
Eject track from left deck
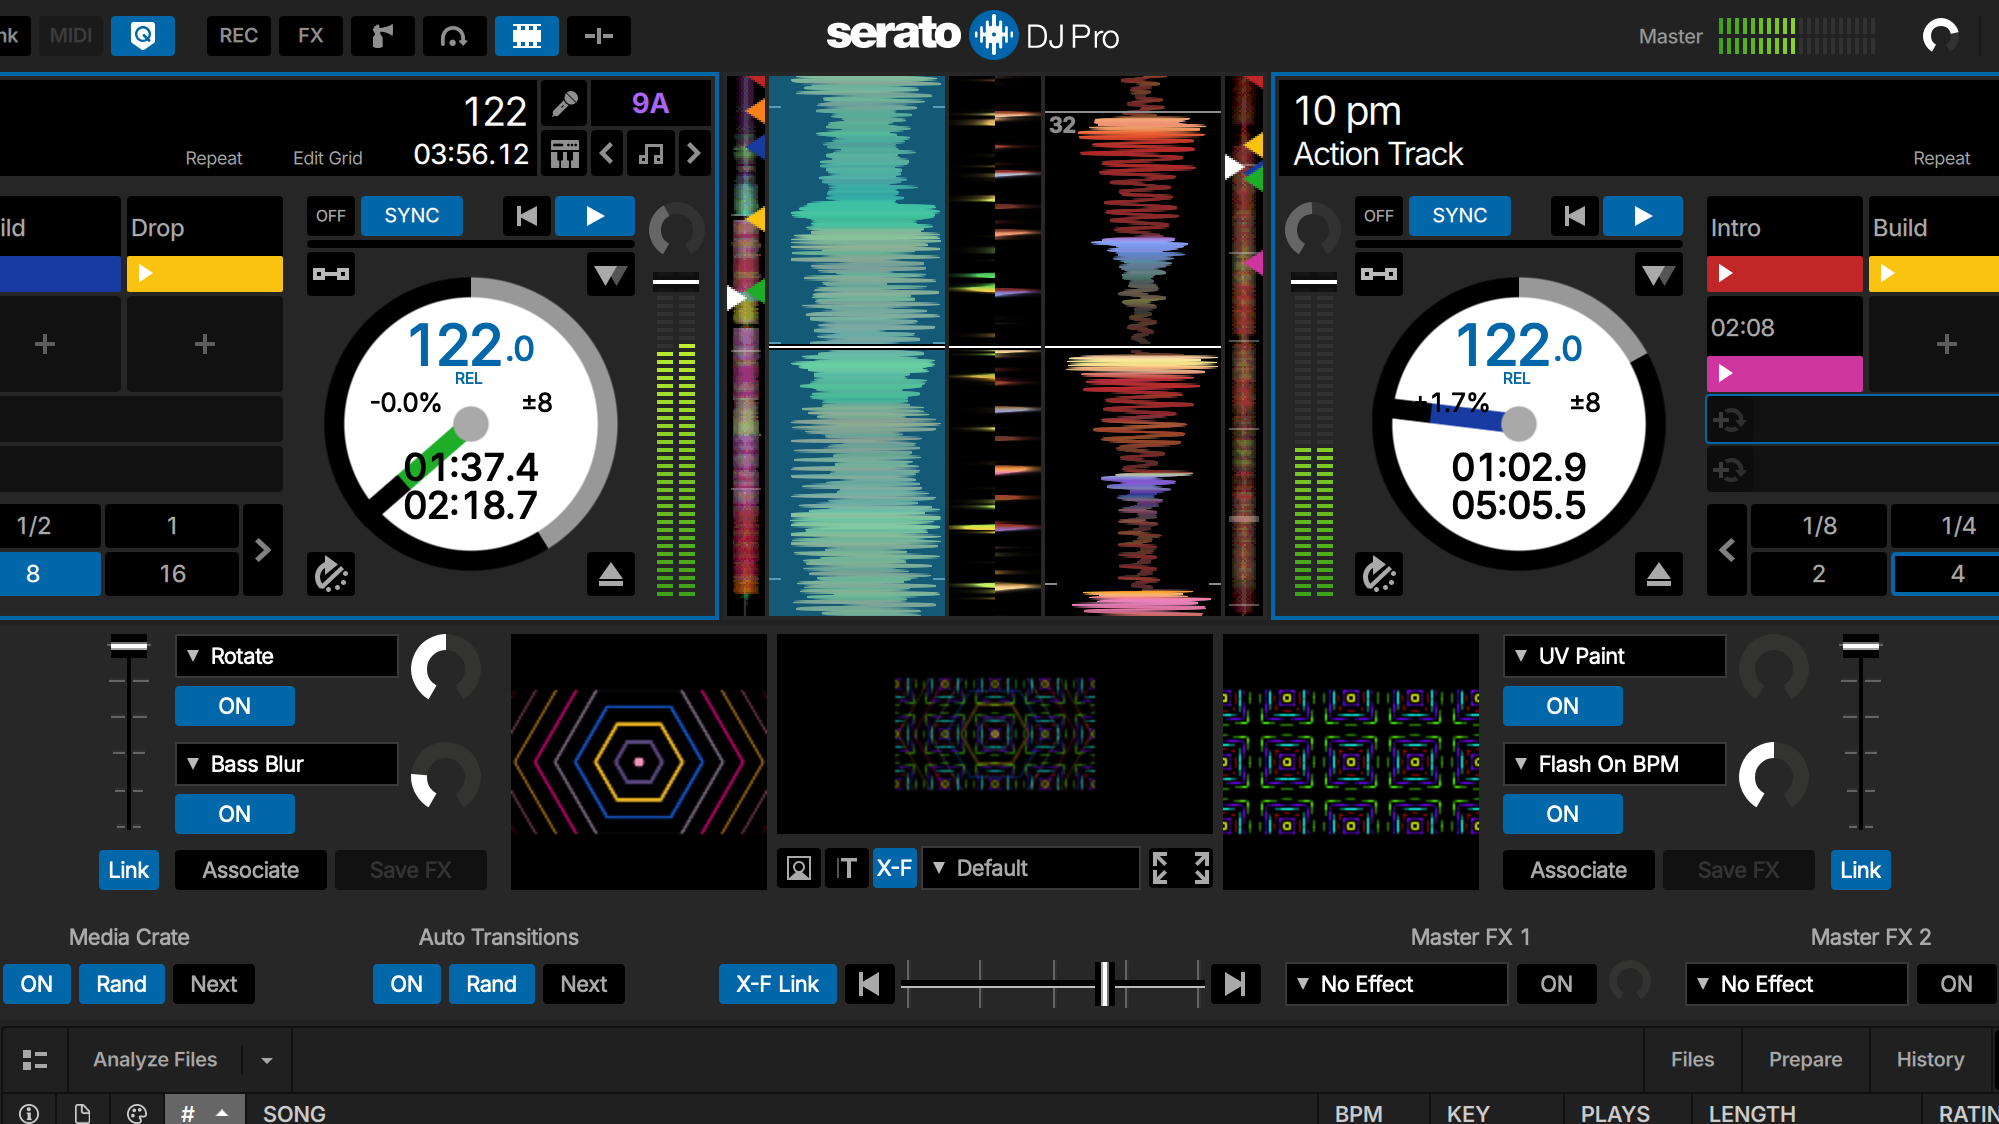pyautogui.click(x=611, y=574)
